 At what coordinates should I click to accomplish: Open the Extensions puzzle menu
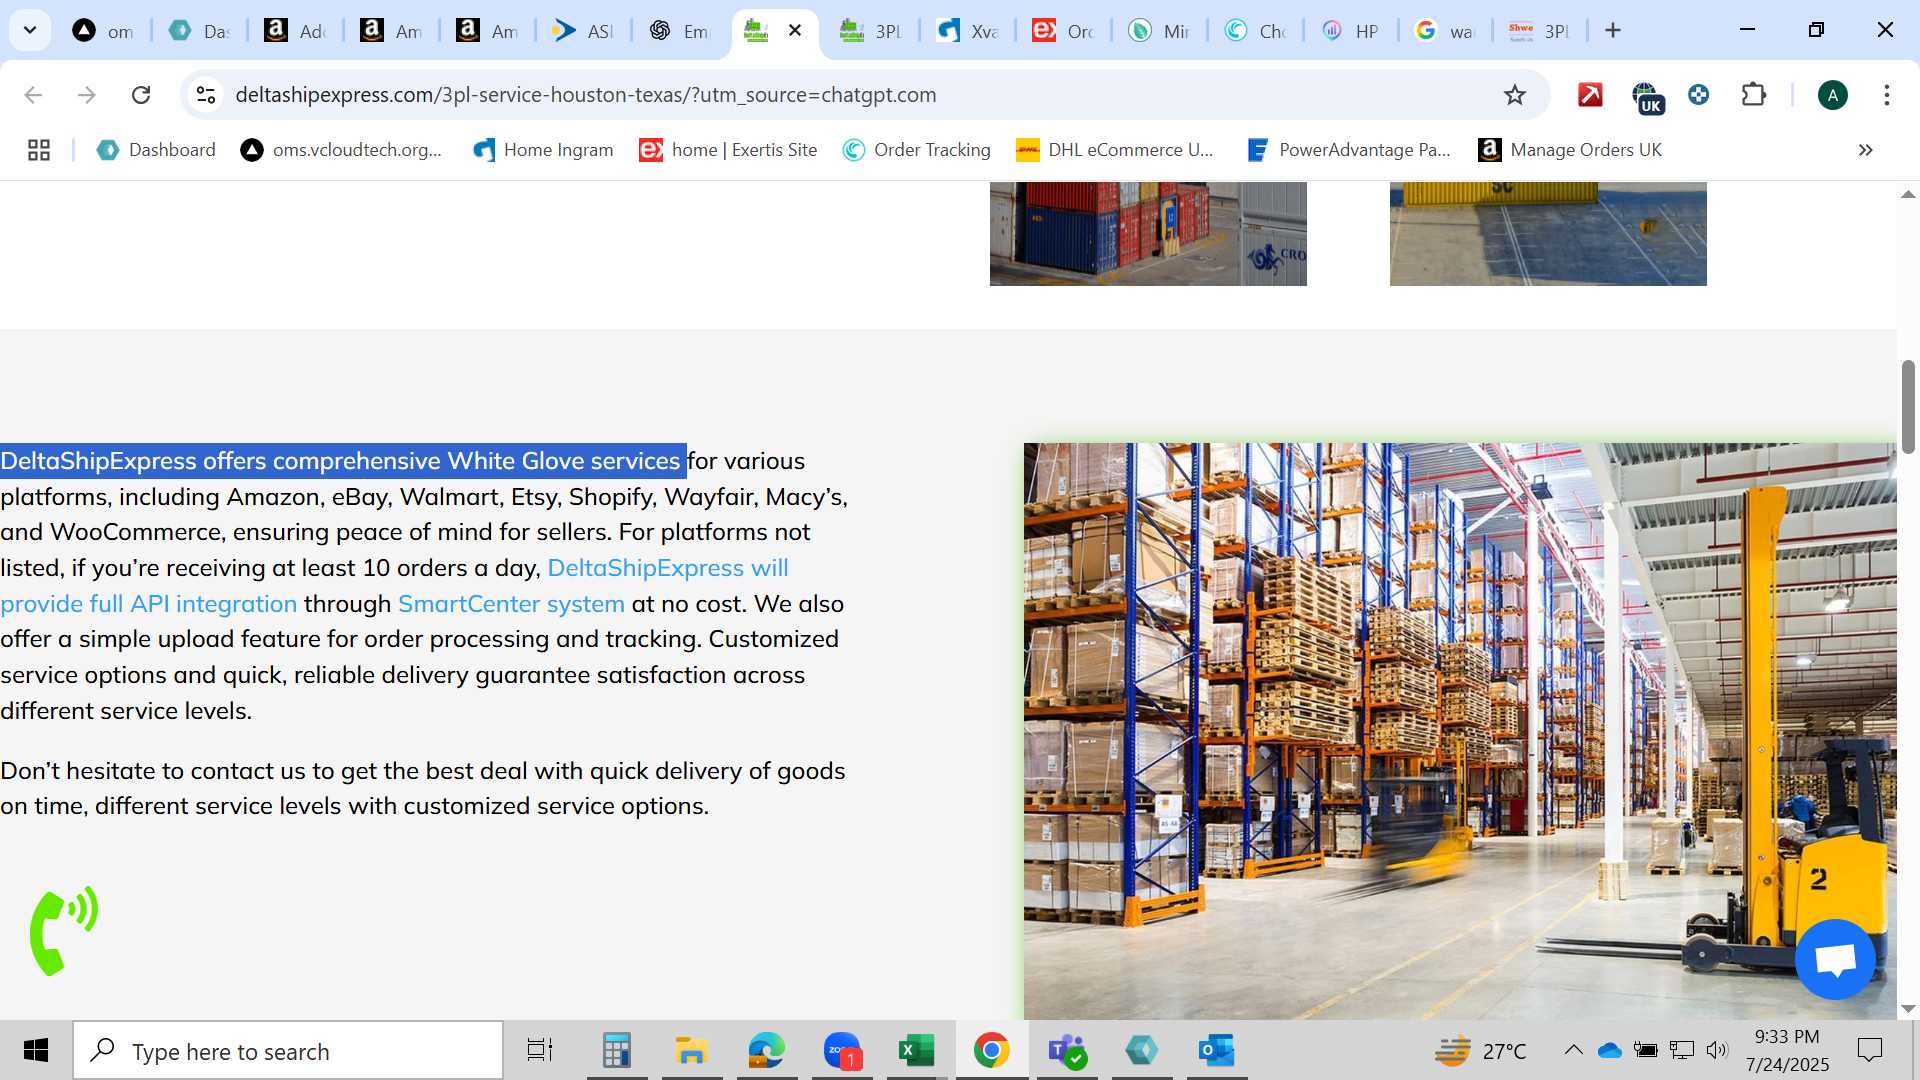[x=1754, y=95]
